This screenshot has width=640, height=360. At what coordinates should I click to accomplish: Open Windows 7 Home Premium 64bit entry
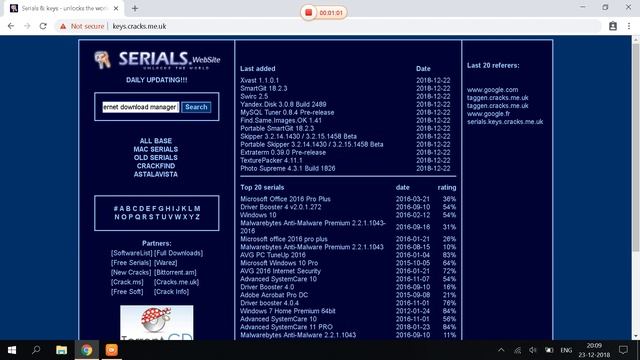coord(288,311)
